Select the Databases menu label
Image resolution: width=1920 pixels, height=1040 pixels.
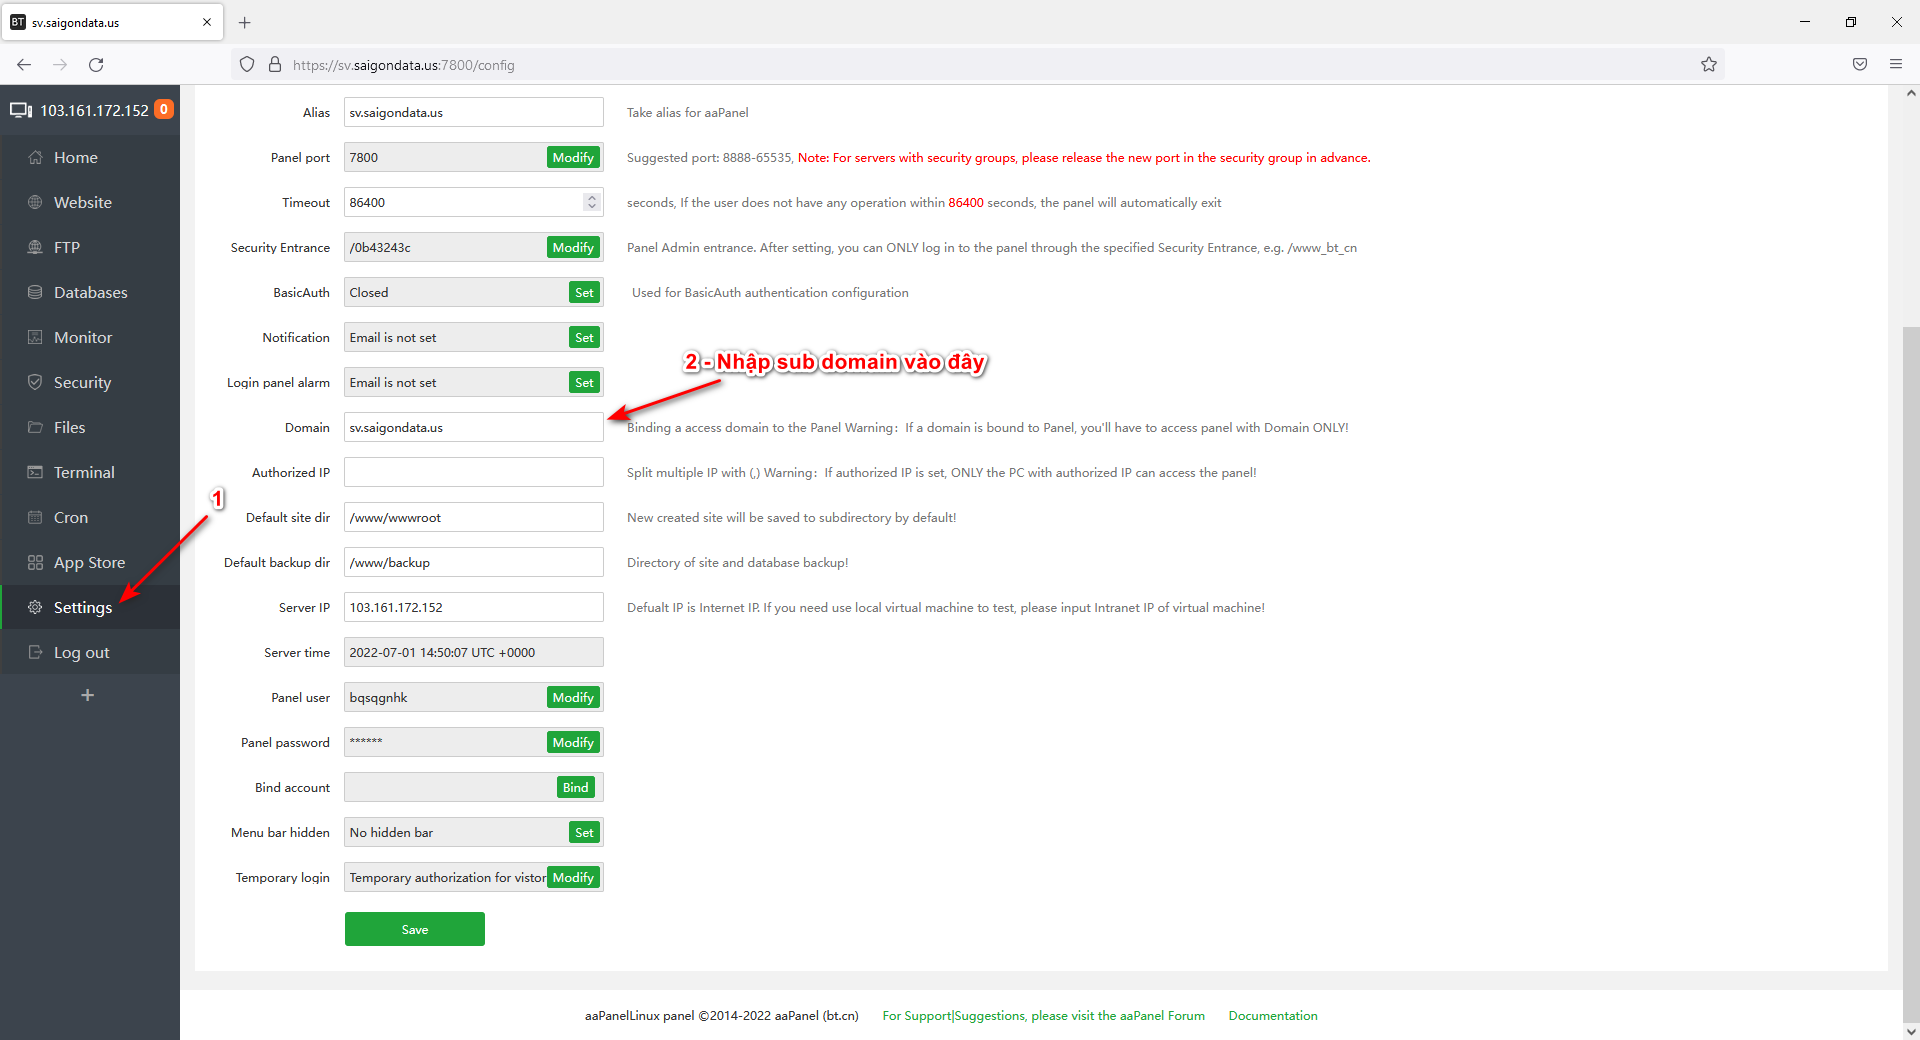[91, 292]
